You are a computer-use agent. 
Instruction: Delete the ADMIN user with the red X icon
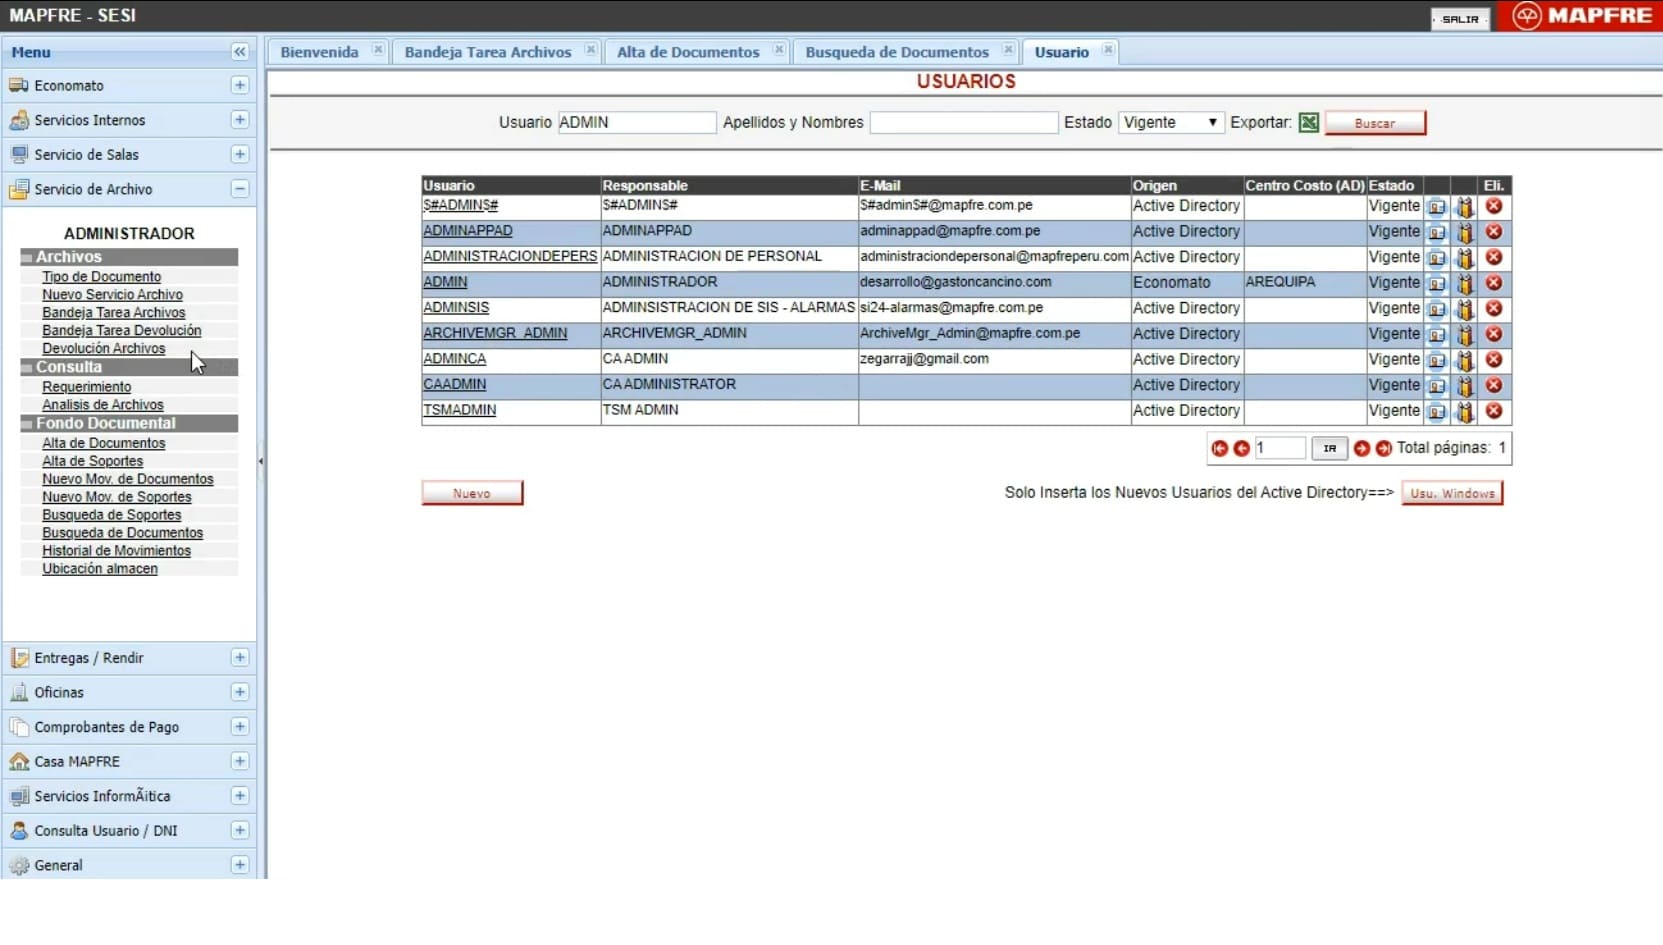pos(1493,282)
